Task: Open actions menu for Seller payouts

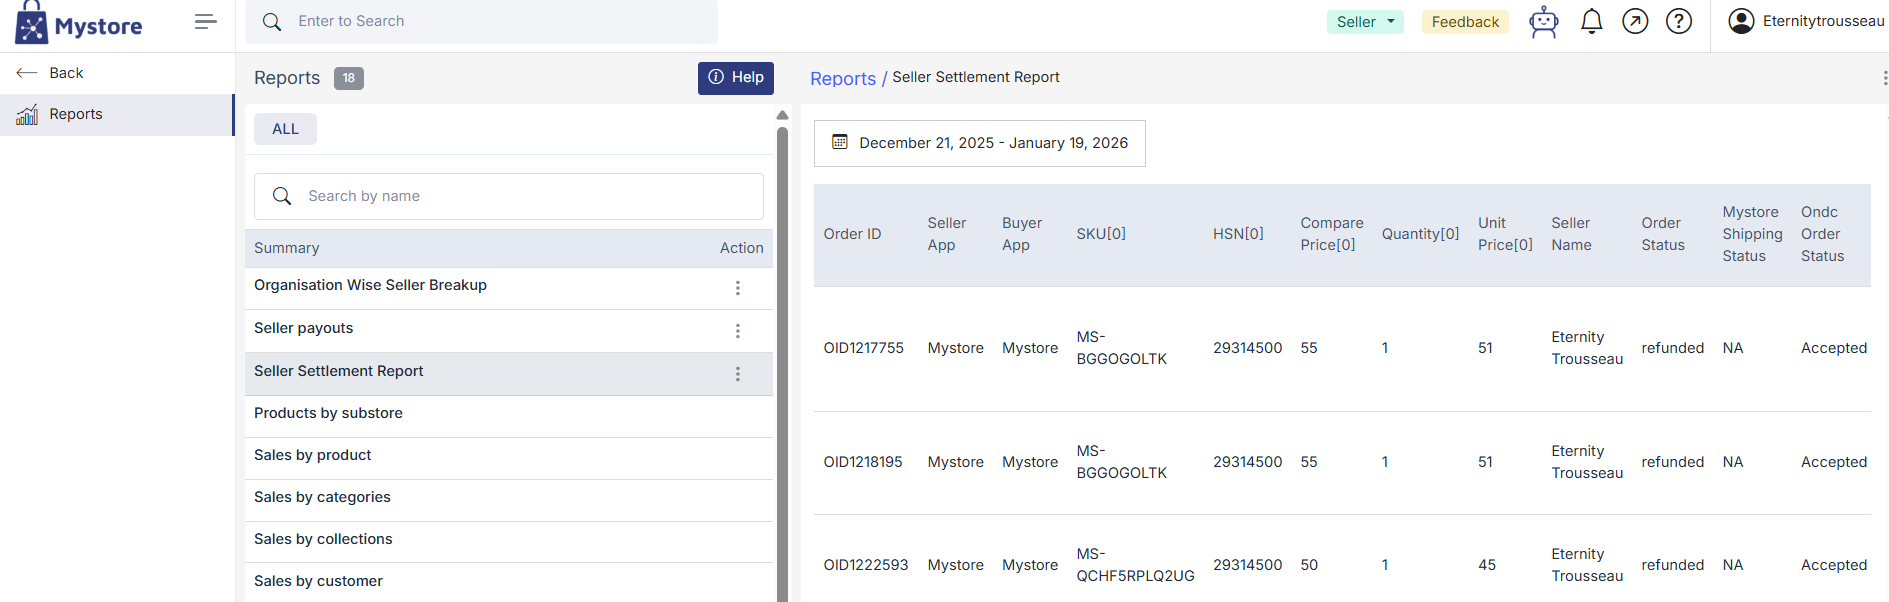Action: tap(738, 331)
